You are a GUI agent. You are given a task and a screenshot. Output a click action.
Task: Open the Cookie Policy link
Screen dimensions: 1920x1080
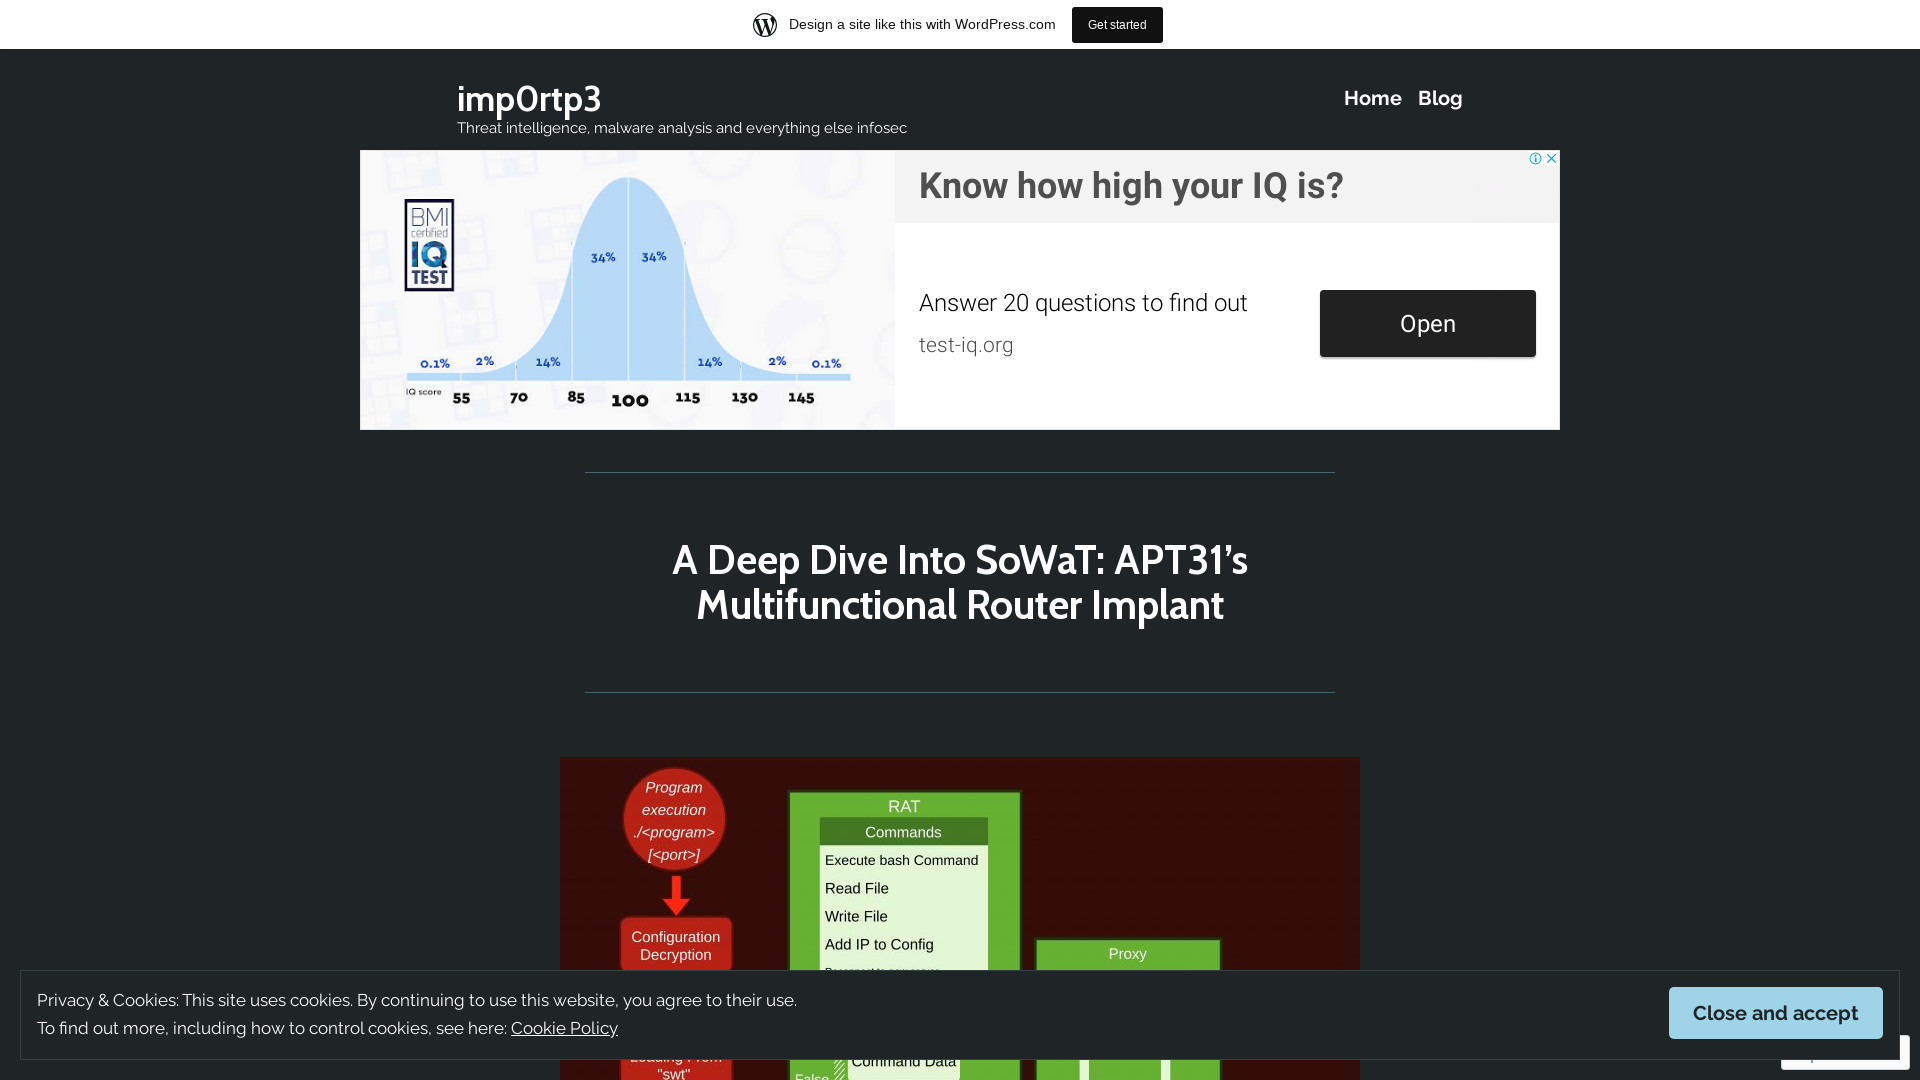point(564,1028)
